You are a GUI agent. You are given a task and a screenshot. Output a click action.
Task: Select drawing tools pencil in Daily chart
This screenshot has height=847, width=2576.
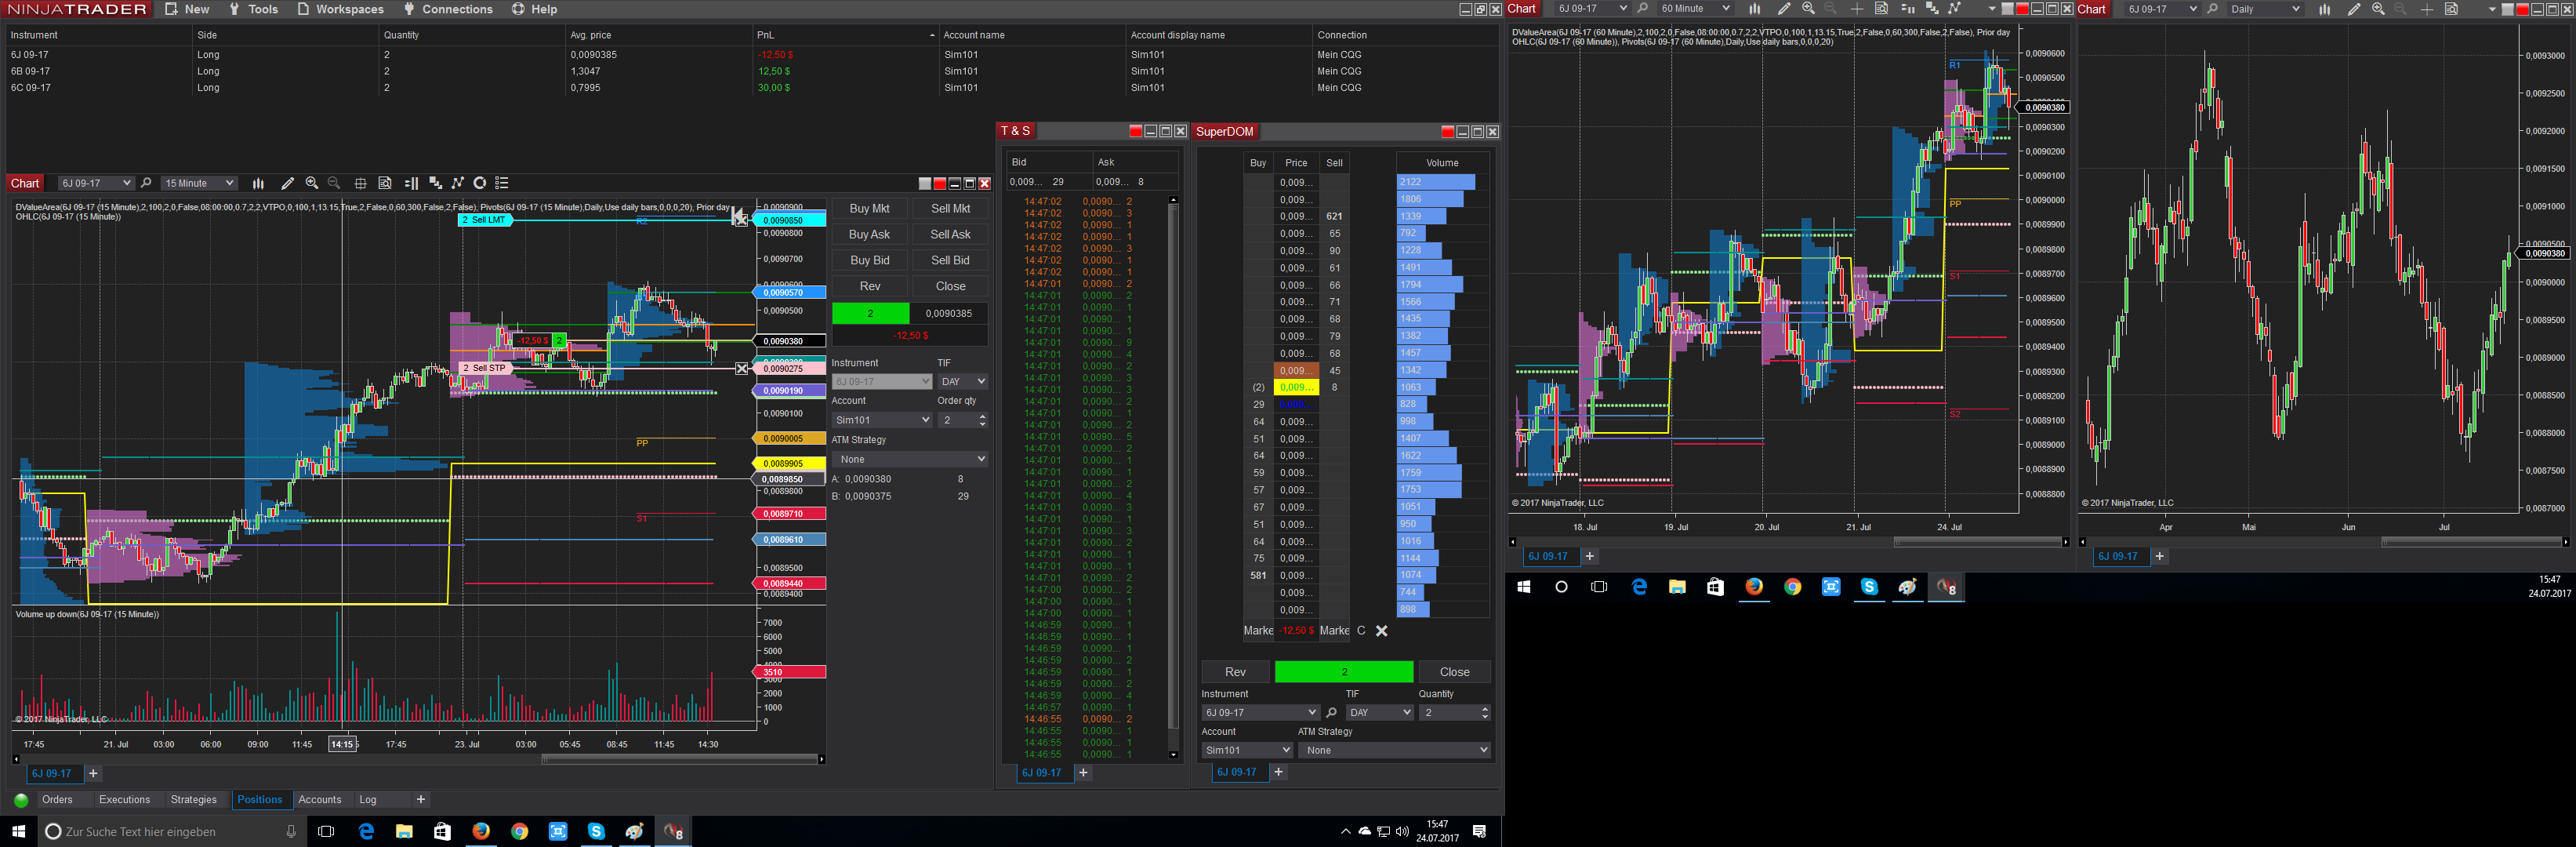point(2354,9)
